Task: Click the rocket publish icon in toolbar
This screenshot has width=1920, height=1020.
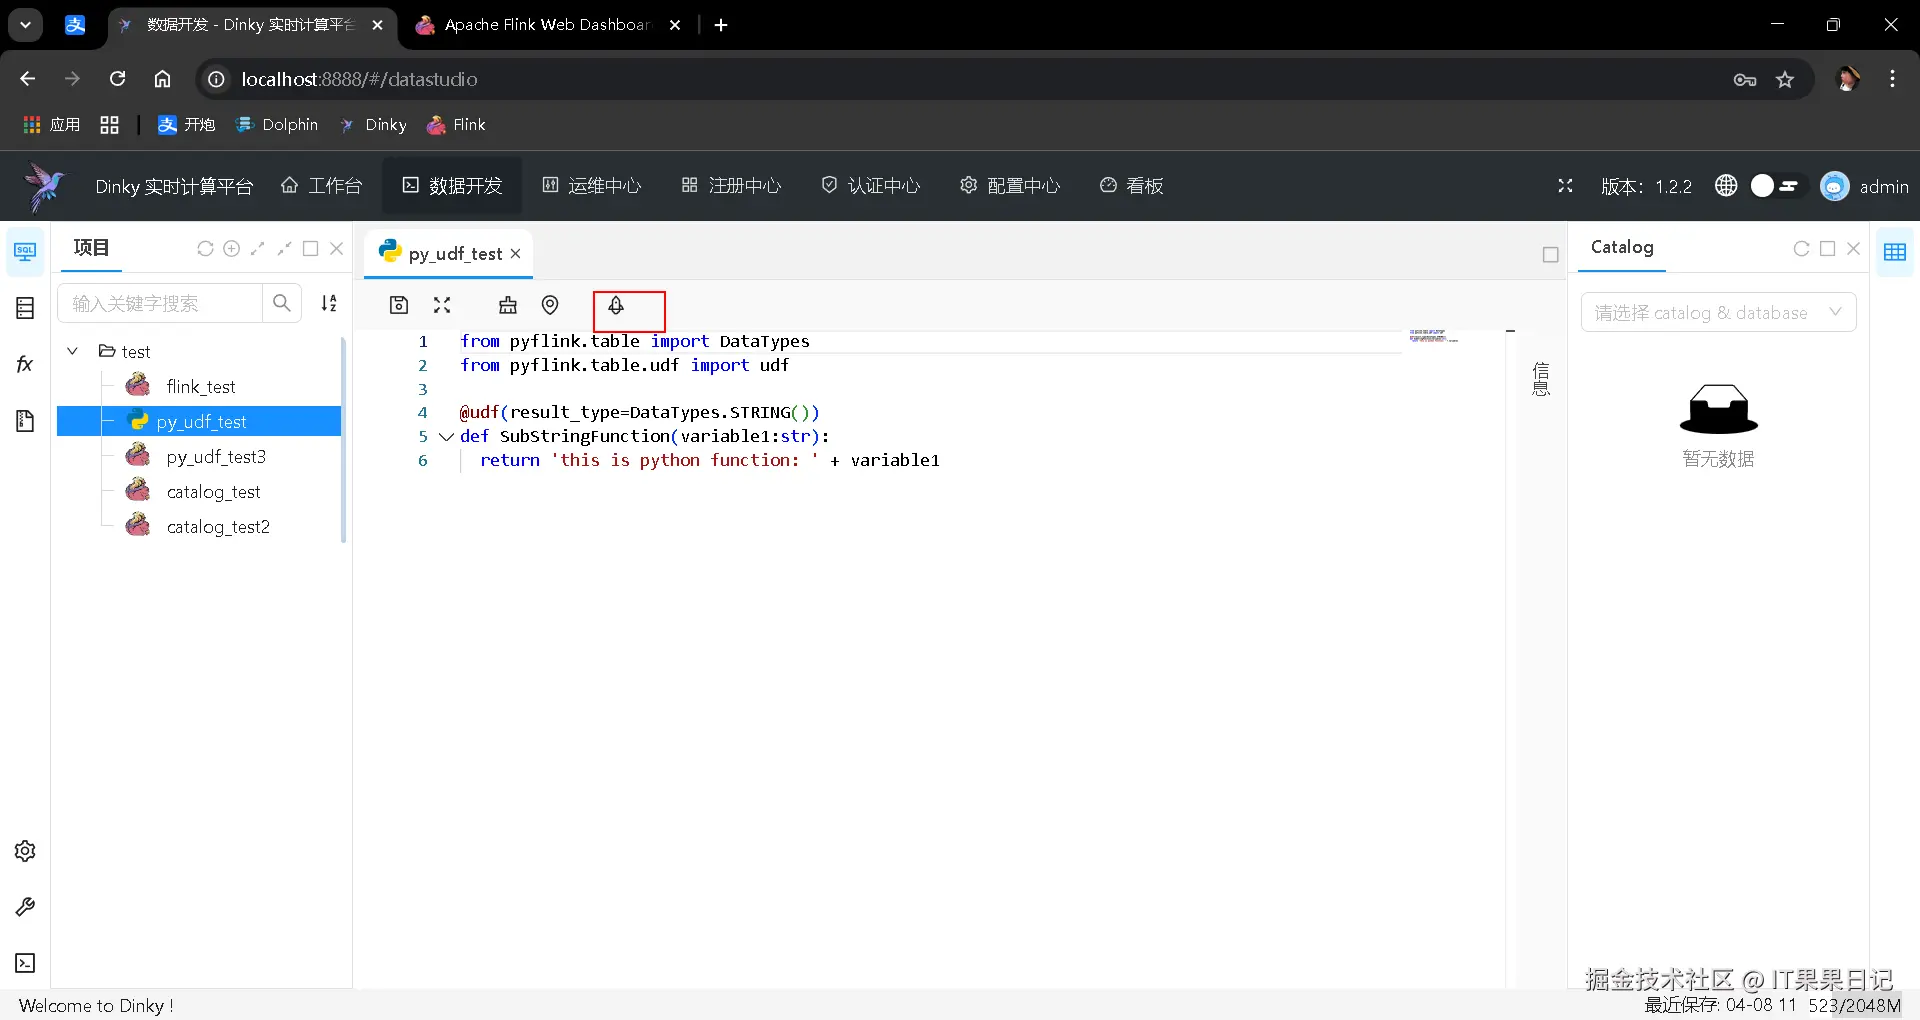Action: pyautogui.click(x=616, y=305)
